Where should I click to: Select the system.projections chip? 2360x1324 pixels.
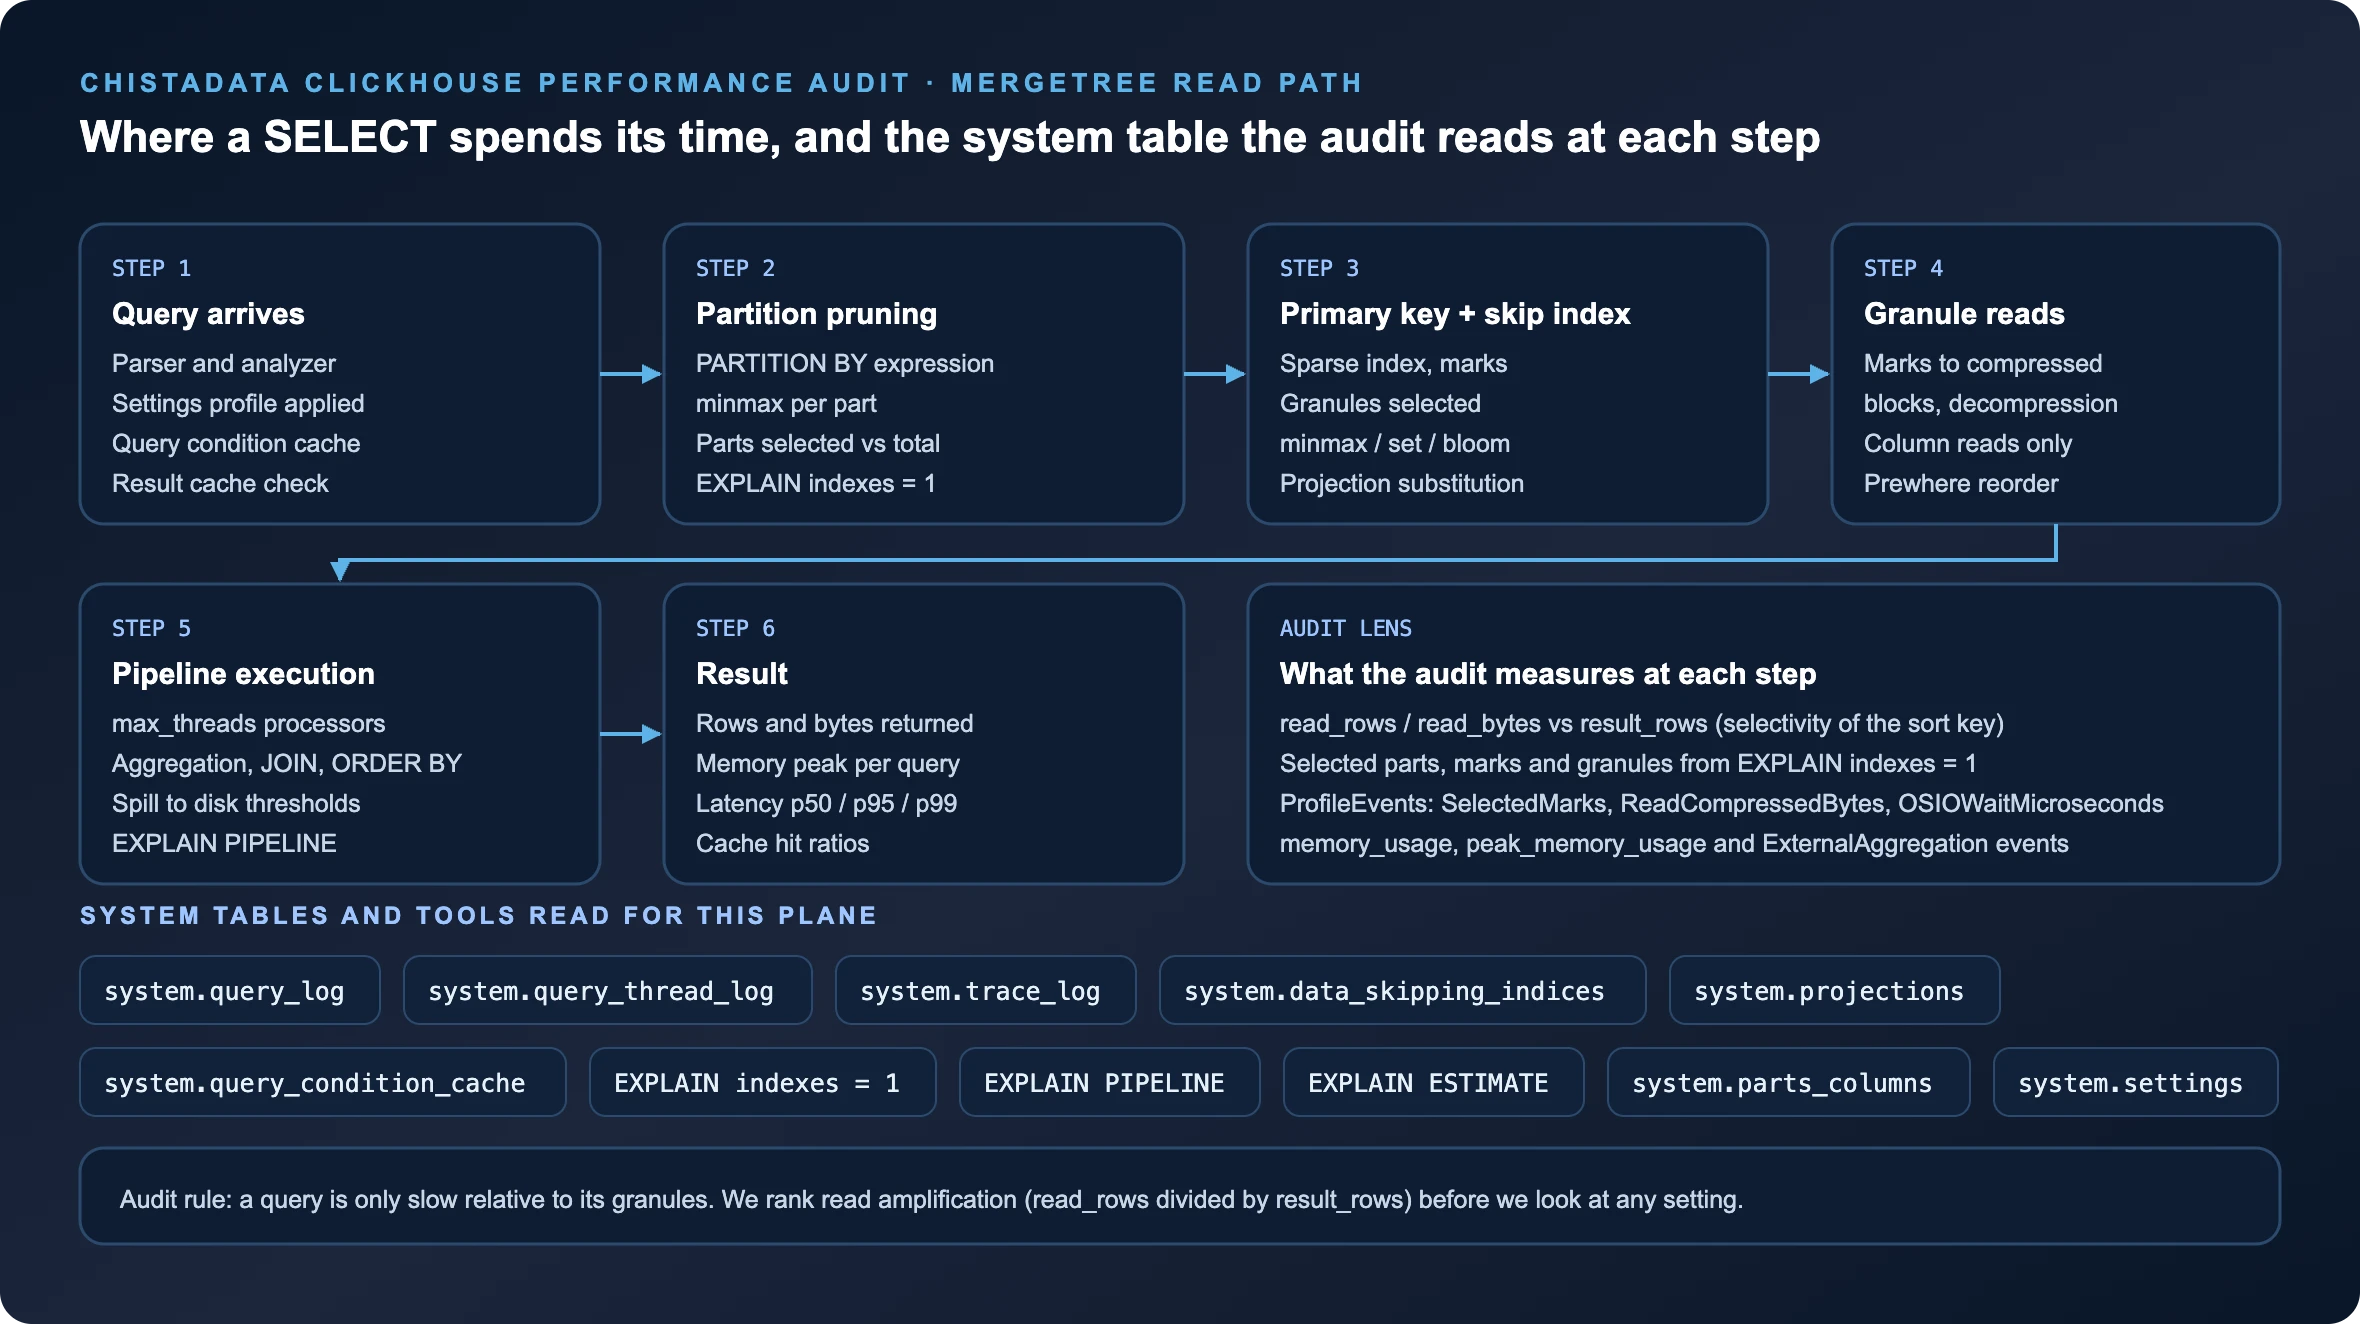point(1835,990)
